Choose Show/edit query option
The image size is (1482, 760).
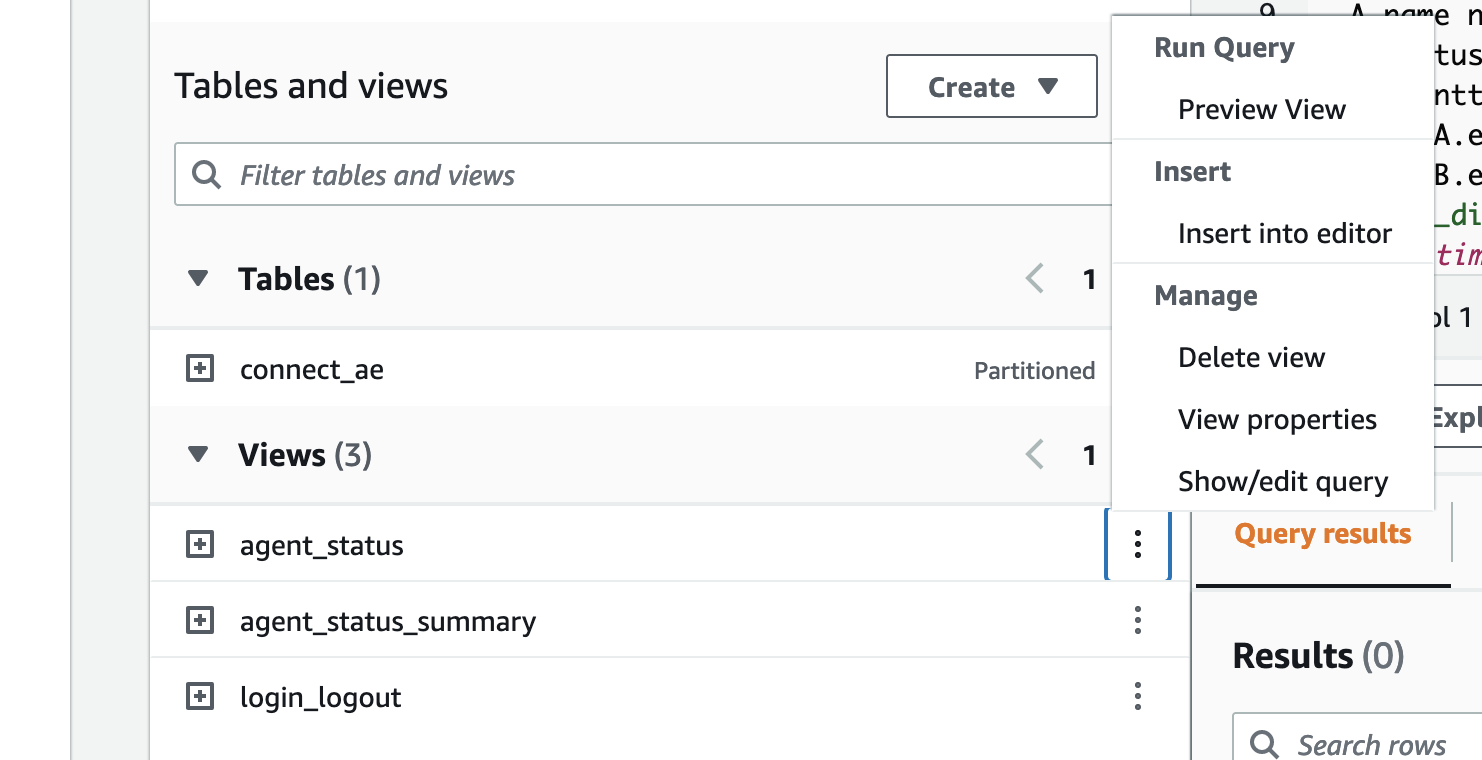[1283, 482]
